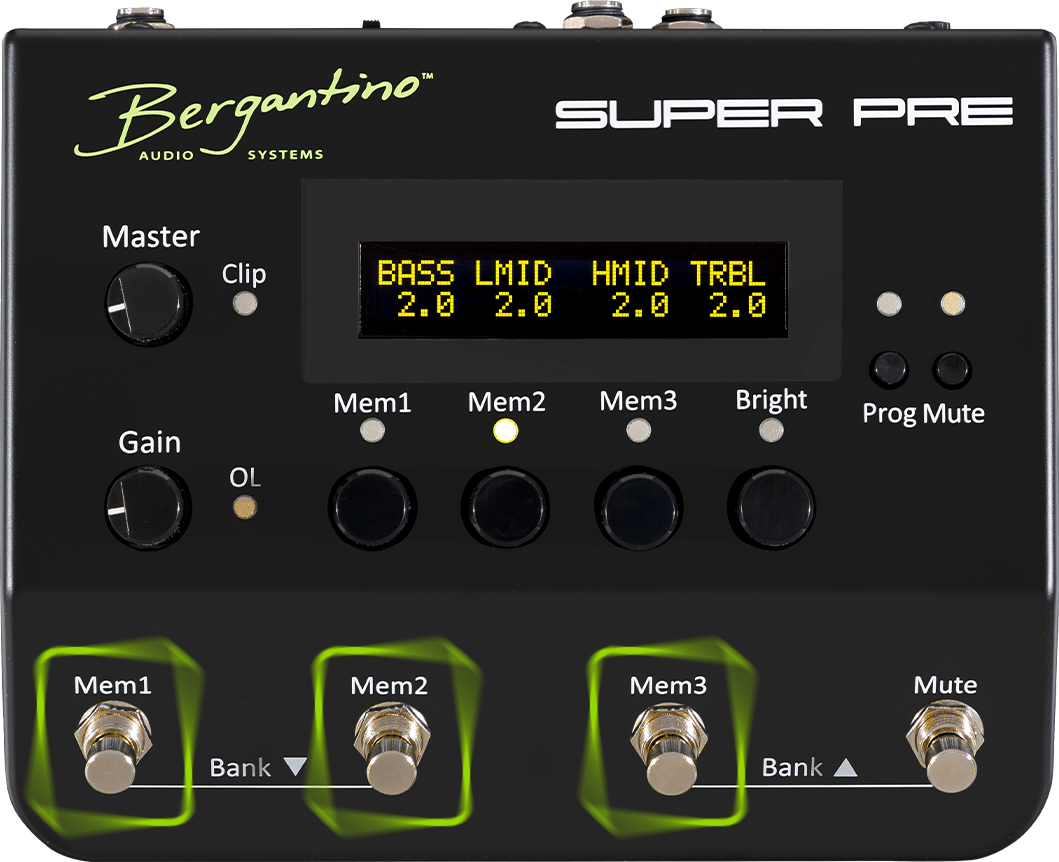Toggle the round Bright button

770,507
